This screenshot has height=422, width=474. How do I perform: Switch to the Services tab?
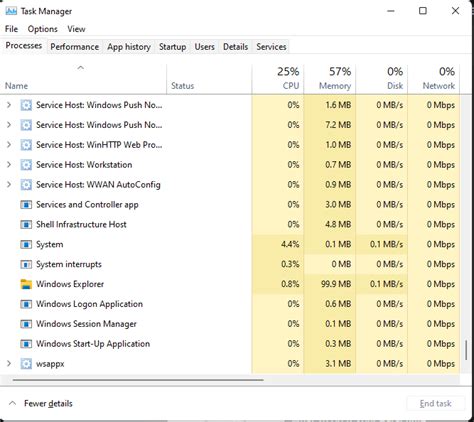click(271, 47)
